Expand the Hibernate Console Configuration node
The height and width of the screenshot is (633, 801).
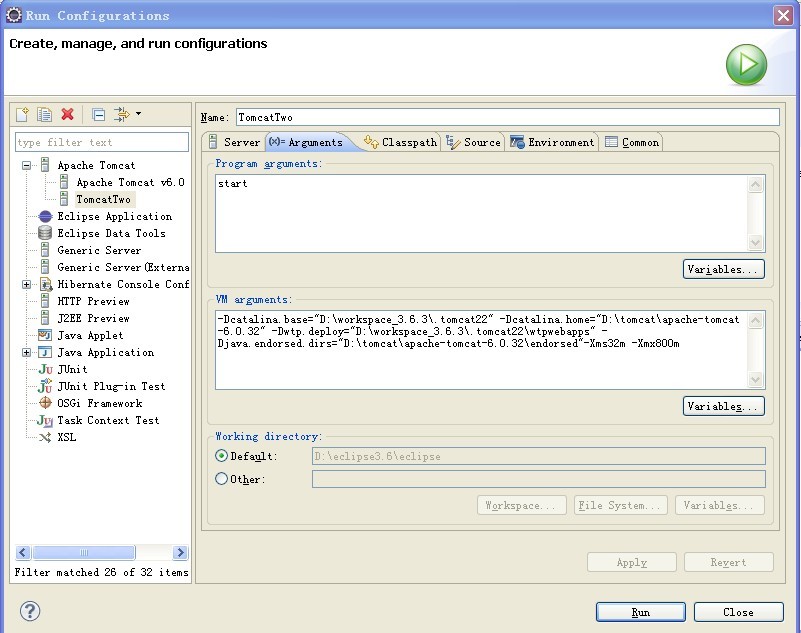(26, 285)
